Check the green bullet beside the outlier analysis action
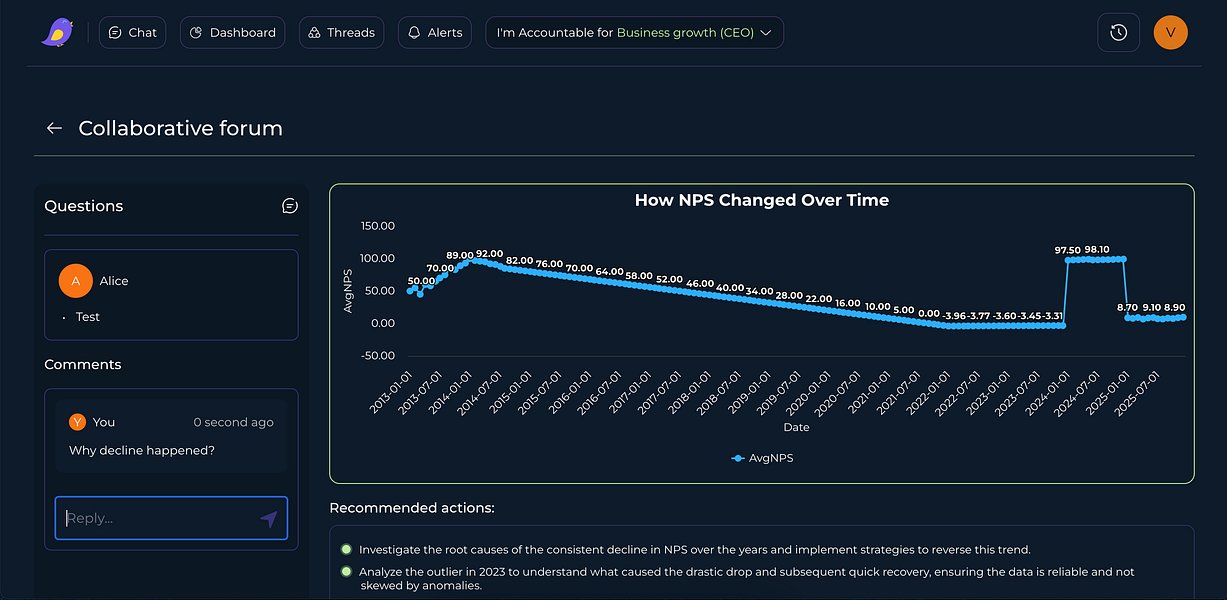This screenshot has height=600, width=1227. 345,572
